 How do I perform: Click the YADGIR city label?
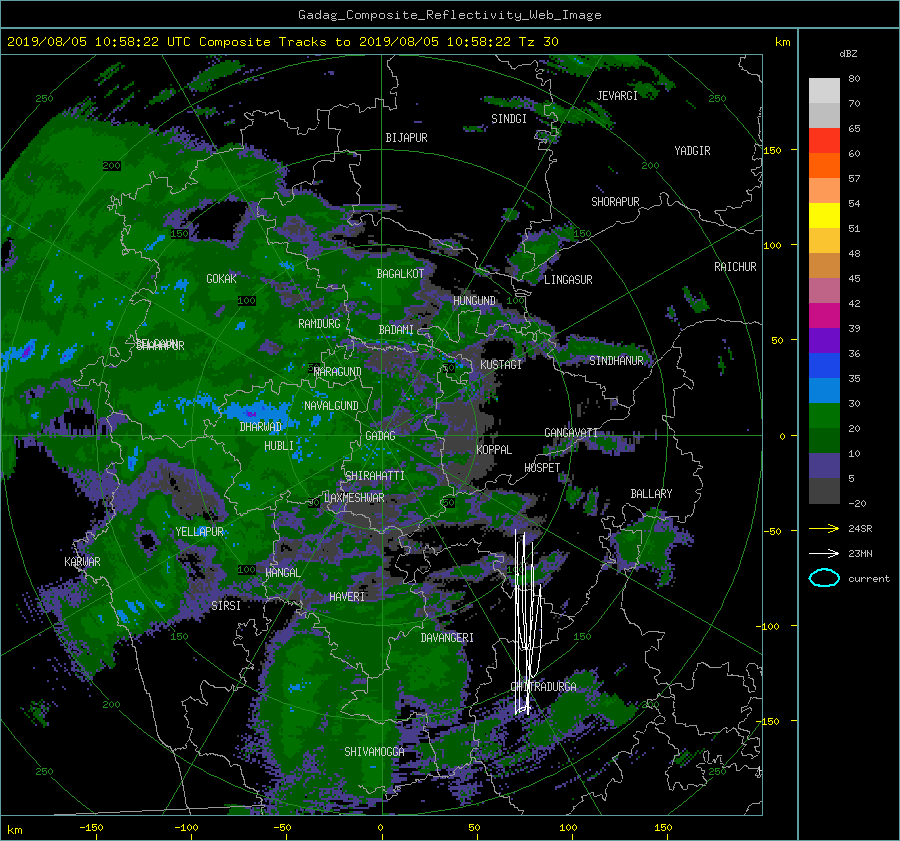(x=692, y=151)
